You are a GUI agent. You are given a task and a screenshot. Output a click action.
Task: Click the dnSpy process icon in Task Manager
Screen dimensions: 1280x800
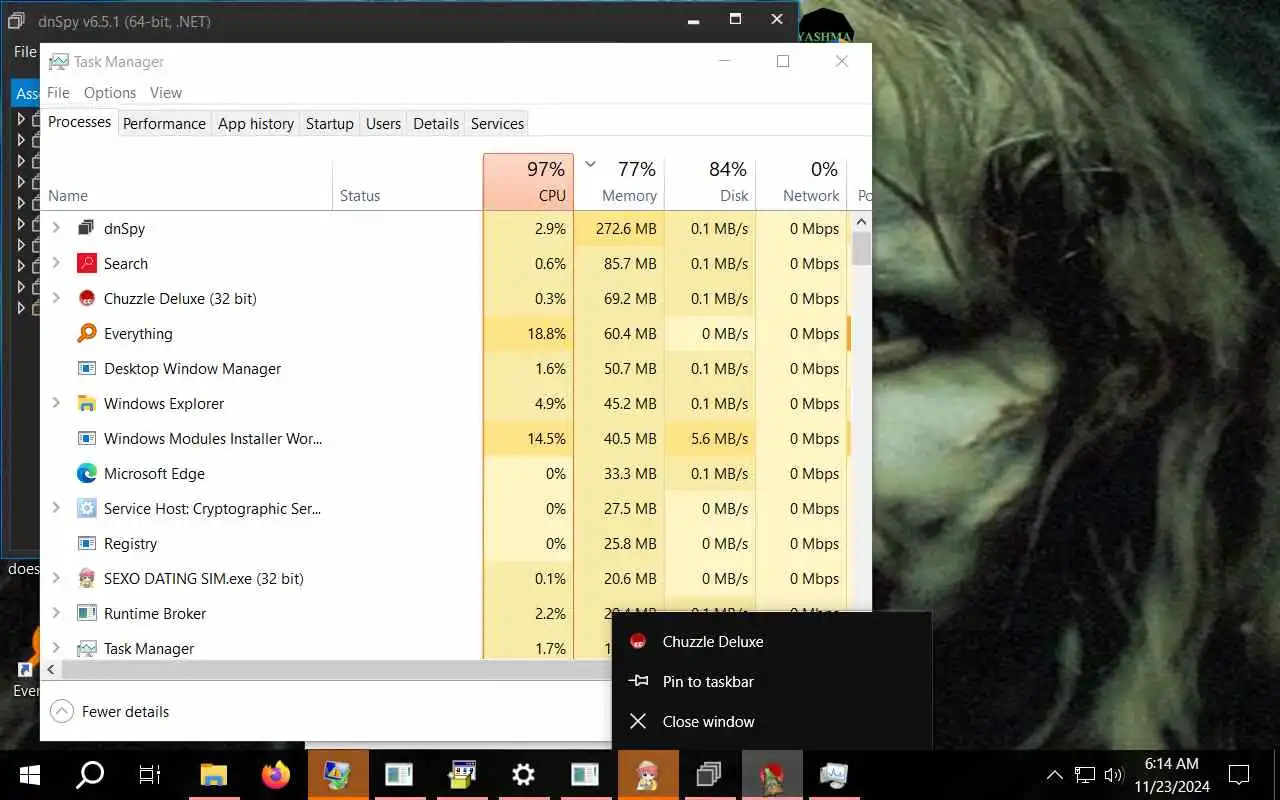click(86, 228)
